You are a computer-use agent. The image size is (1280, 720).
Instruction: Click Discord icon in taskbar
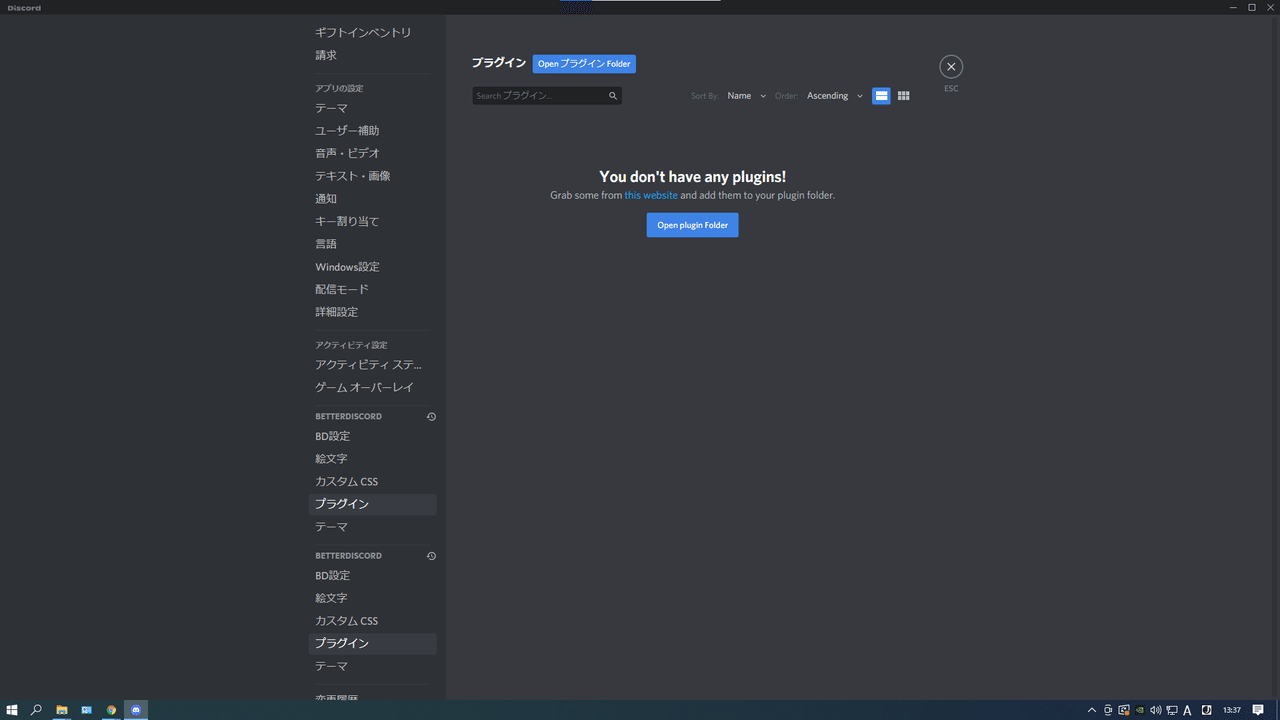(136, 710)
